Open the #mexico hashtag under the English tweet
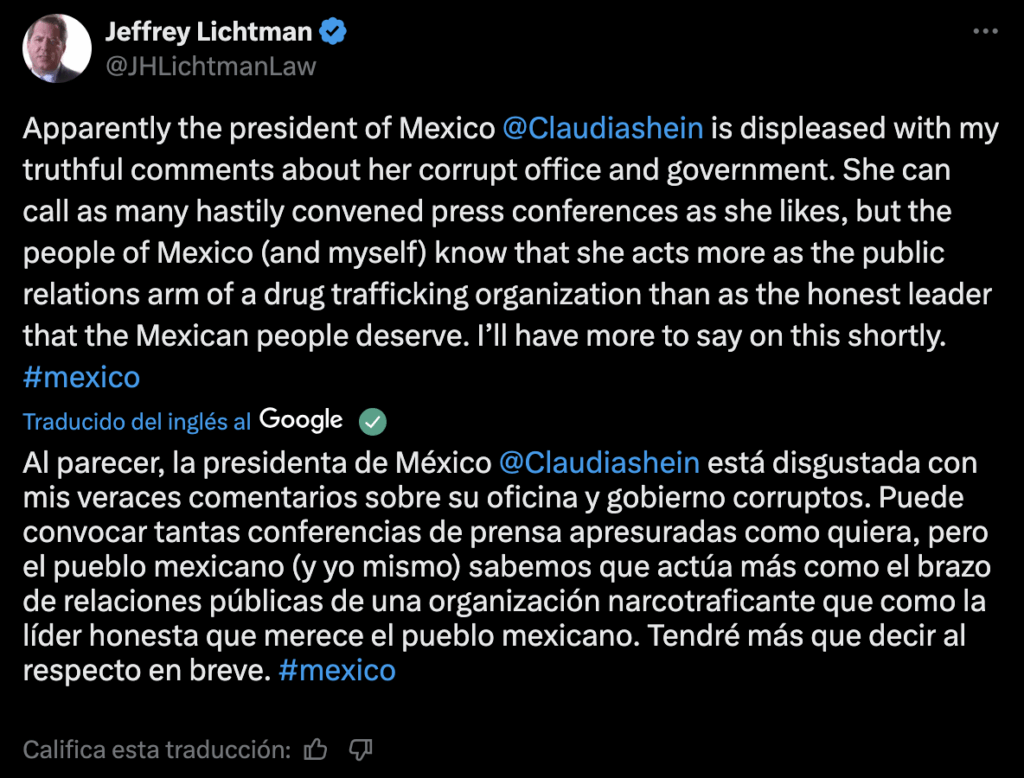This screenshot has height=778, width=1024. point(82,377)
